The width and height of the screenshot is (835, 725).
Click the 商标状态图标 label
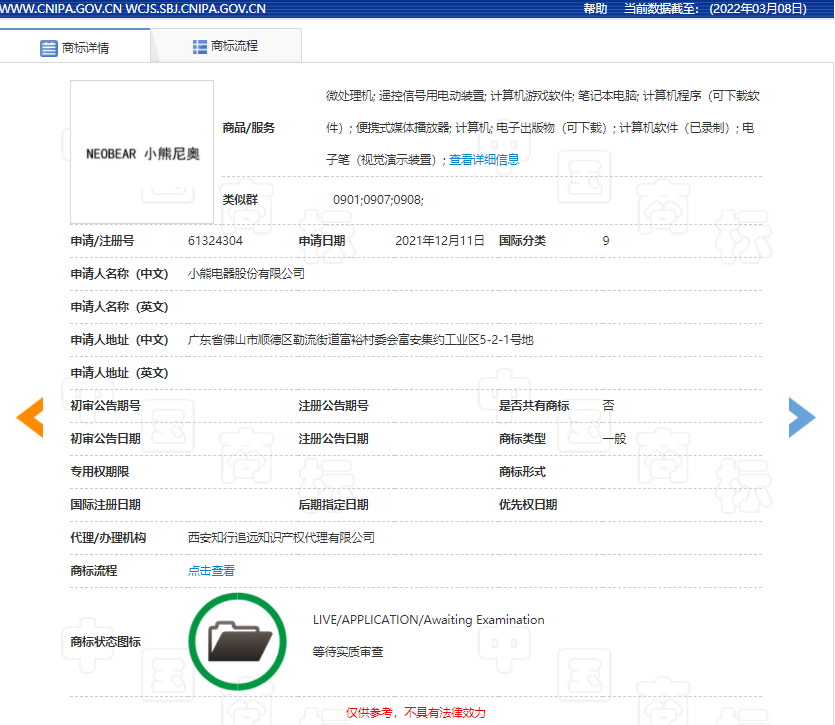click(x=105, y=642)
